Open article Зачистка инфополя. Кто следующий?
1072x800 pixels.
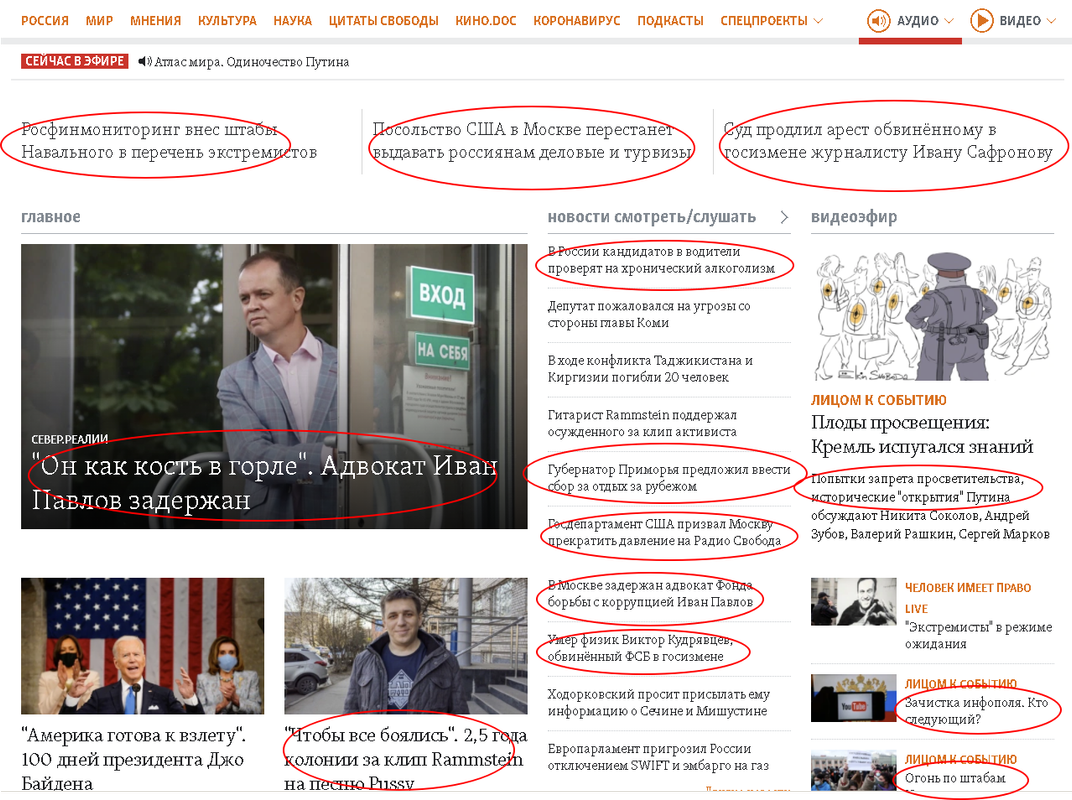(976, 711)
